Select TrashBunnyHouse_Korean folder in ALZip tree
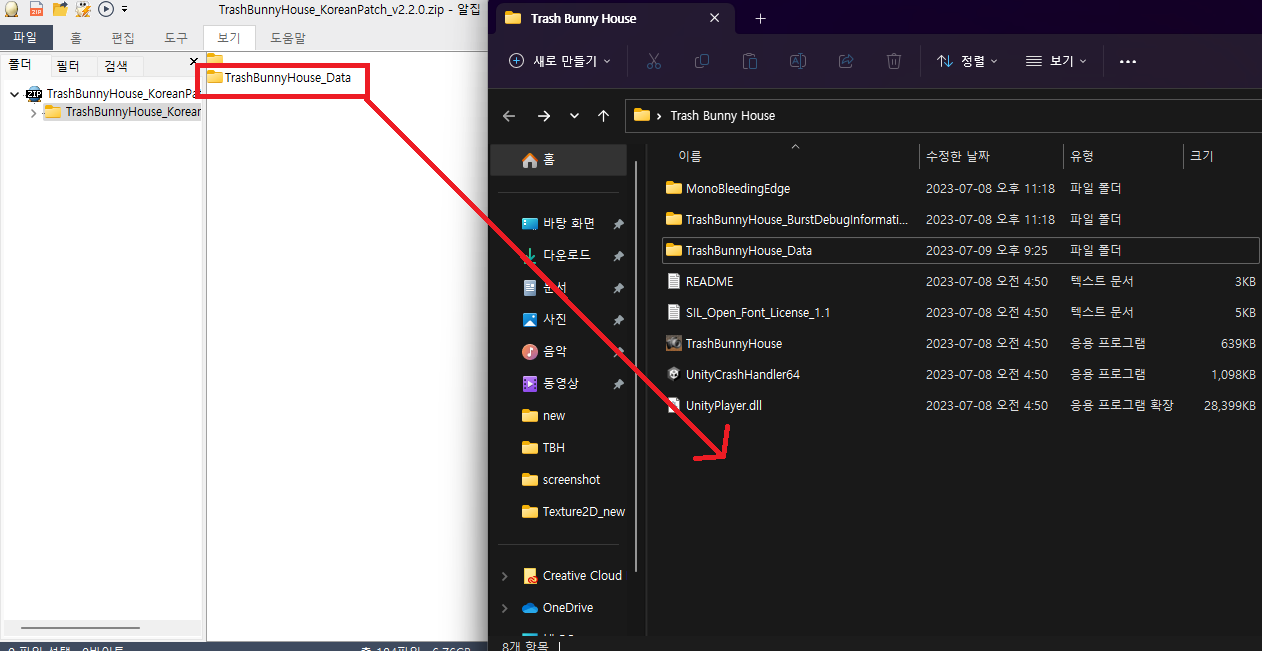This screenshot has width=1262, height=651. click(123, 112)
